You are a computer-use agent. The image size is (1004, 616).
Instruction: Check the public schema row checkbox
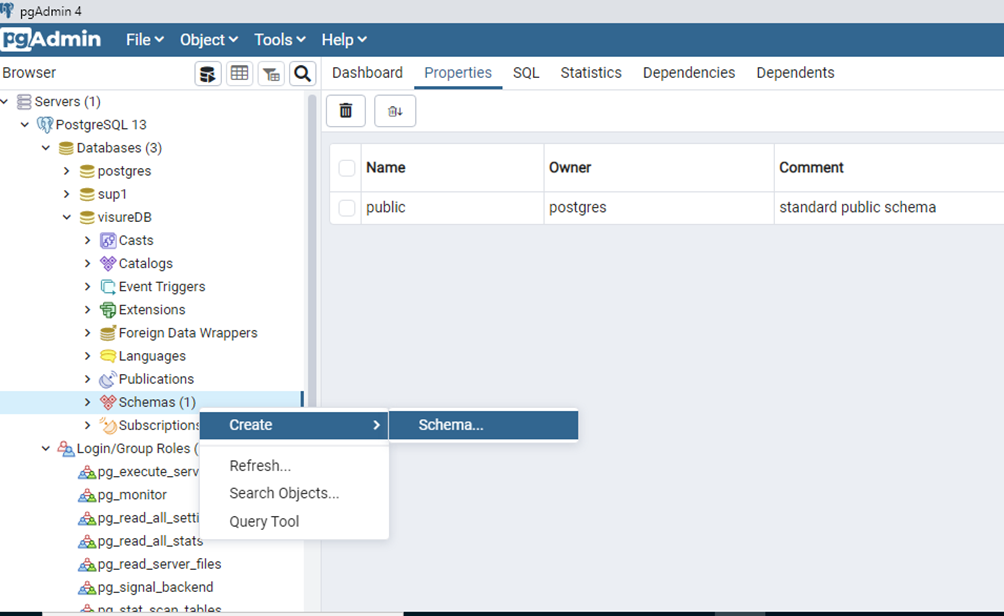(346, 207)
